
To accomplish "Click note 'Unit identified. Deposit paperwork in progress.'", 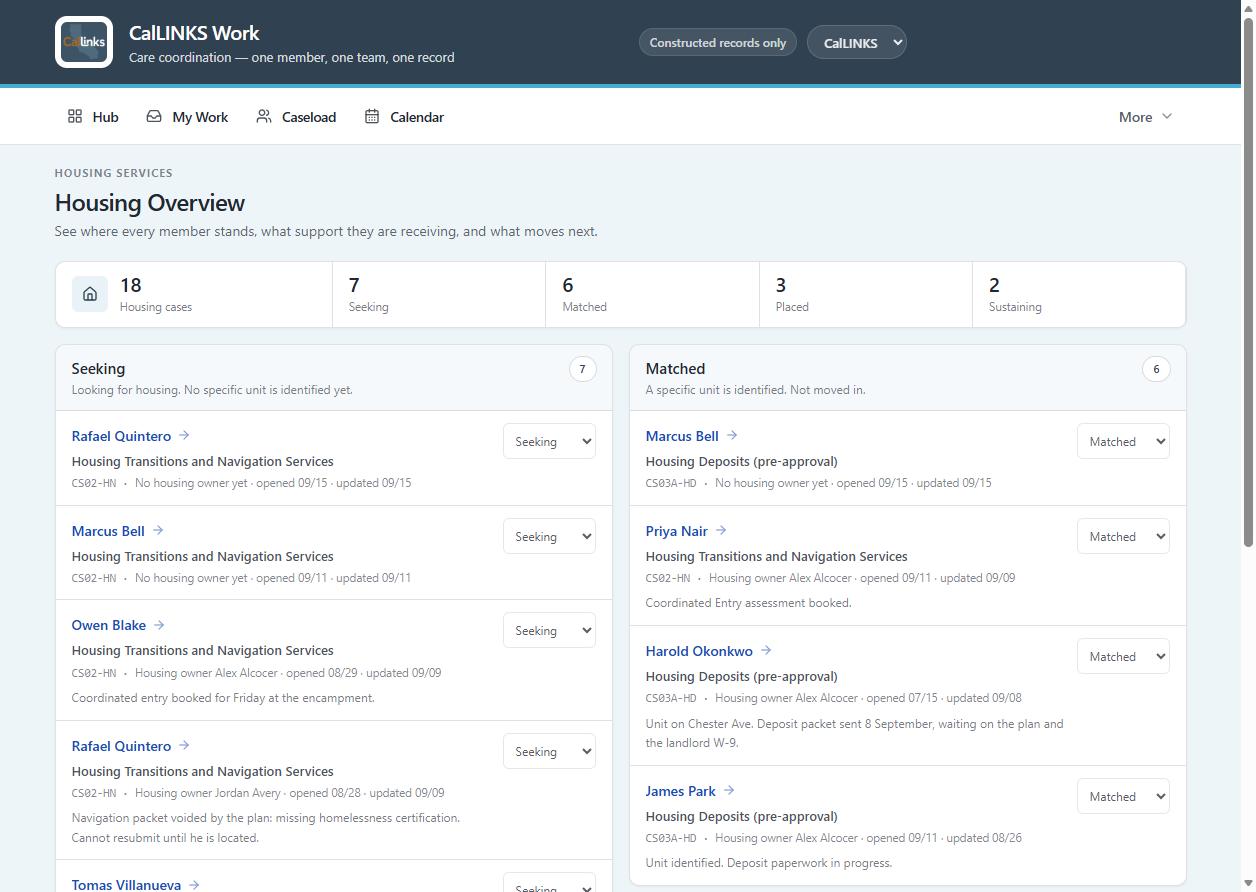I will [x=769, y=863].
